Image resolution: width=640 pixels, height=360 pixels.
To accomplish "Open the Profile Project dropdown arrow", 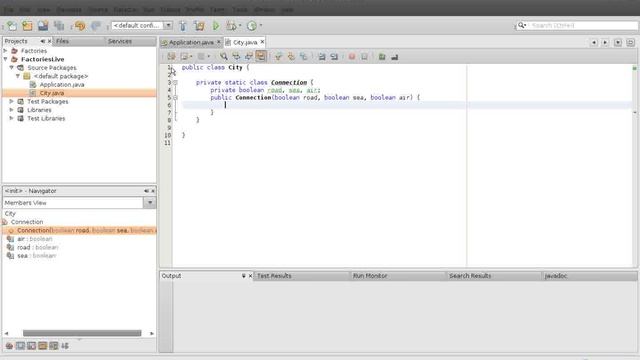I will click(261, 26).
